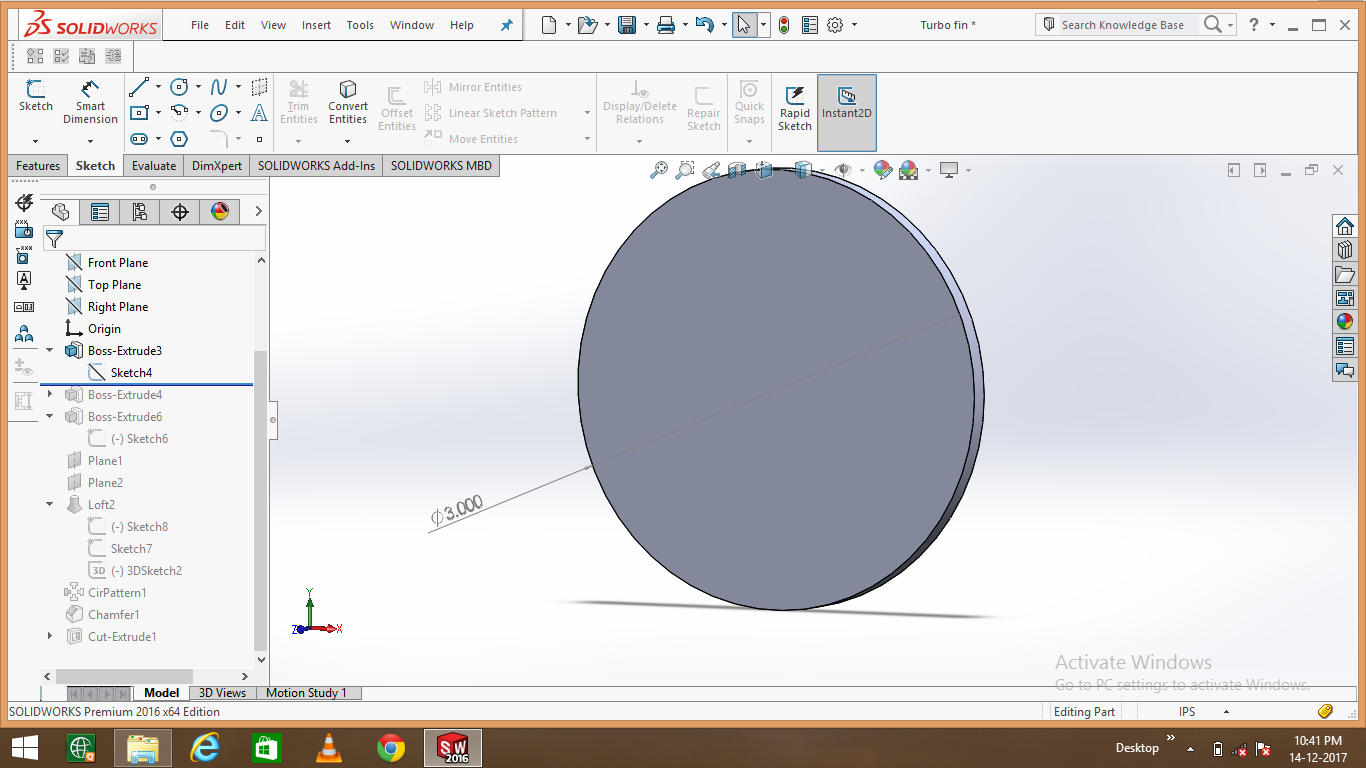Click the Zoom to Fit icon
The image size is (1366, 768).
pos(659,170)
